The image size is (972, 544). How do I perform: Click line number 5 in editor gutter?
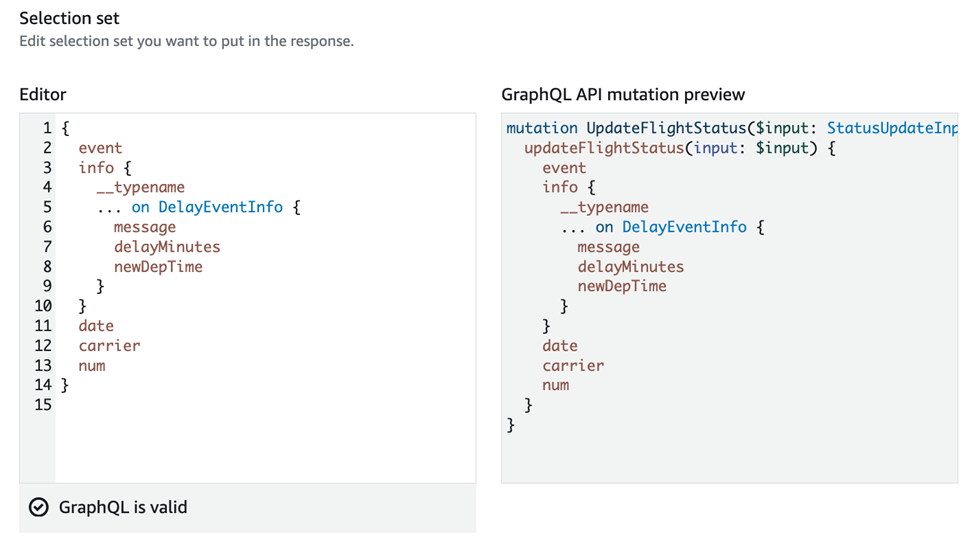tap(46, 207)
